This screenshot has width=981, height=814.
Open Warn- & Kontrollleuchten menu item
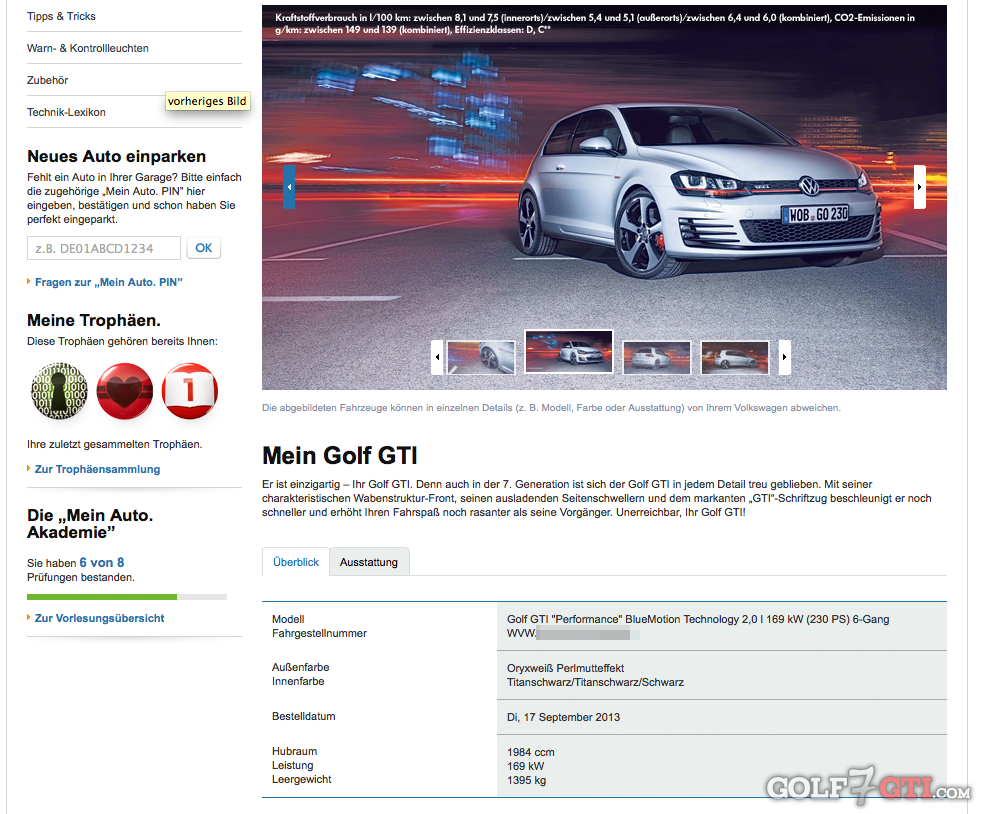tap(88, 48)
